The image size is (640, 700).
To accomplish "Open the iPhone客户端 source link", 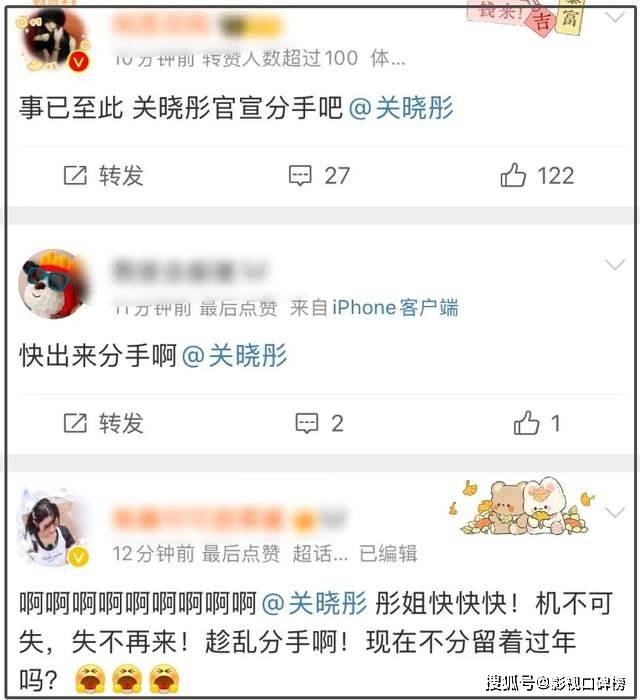I will pos(395,308).
